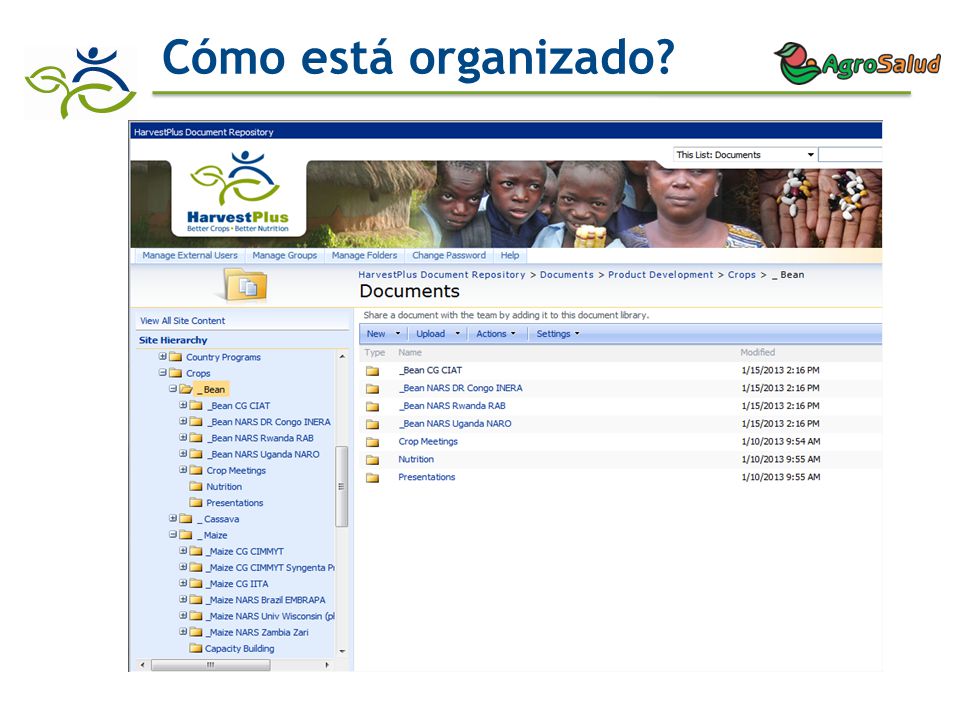This screenshot has width=960, height=720.
Task: Expand the Country Programs tree node
Action: [163, 356]
